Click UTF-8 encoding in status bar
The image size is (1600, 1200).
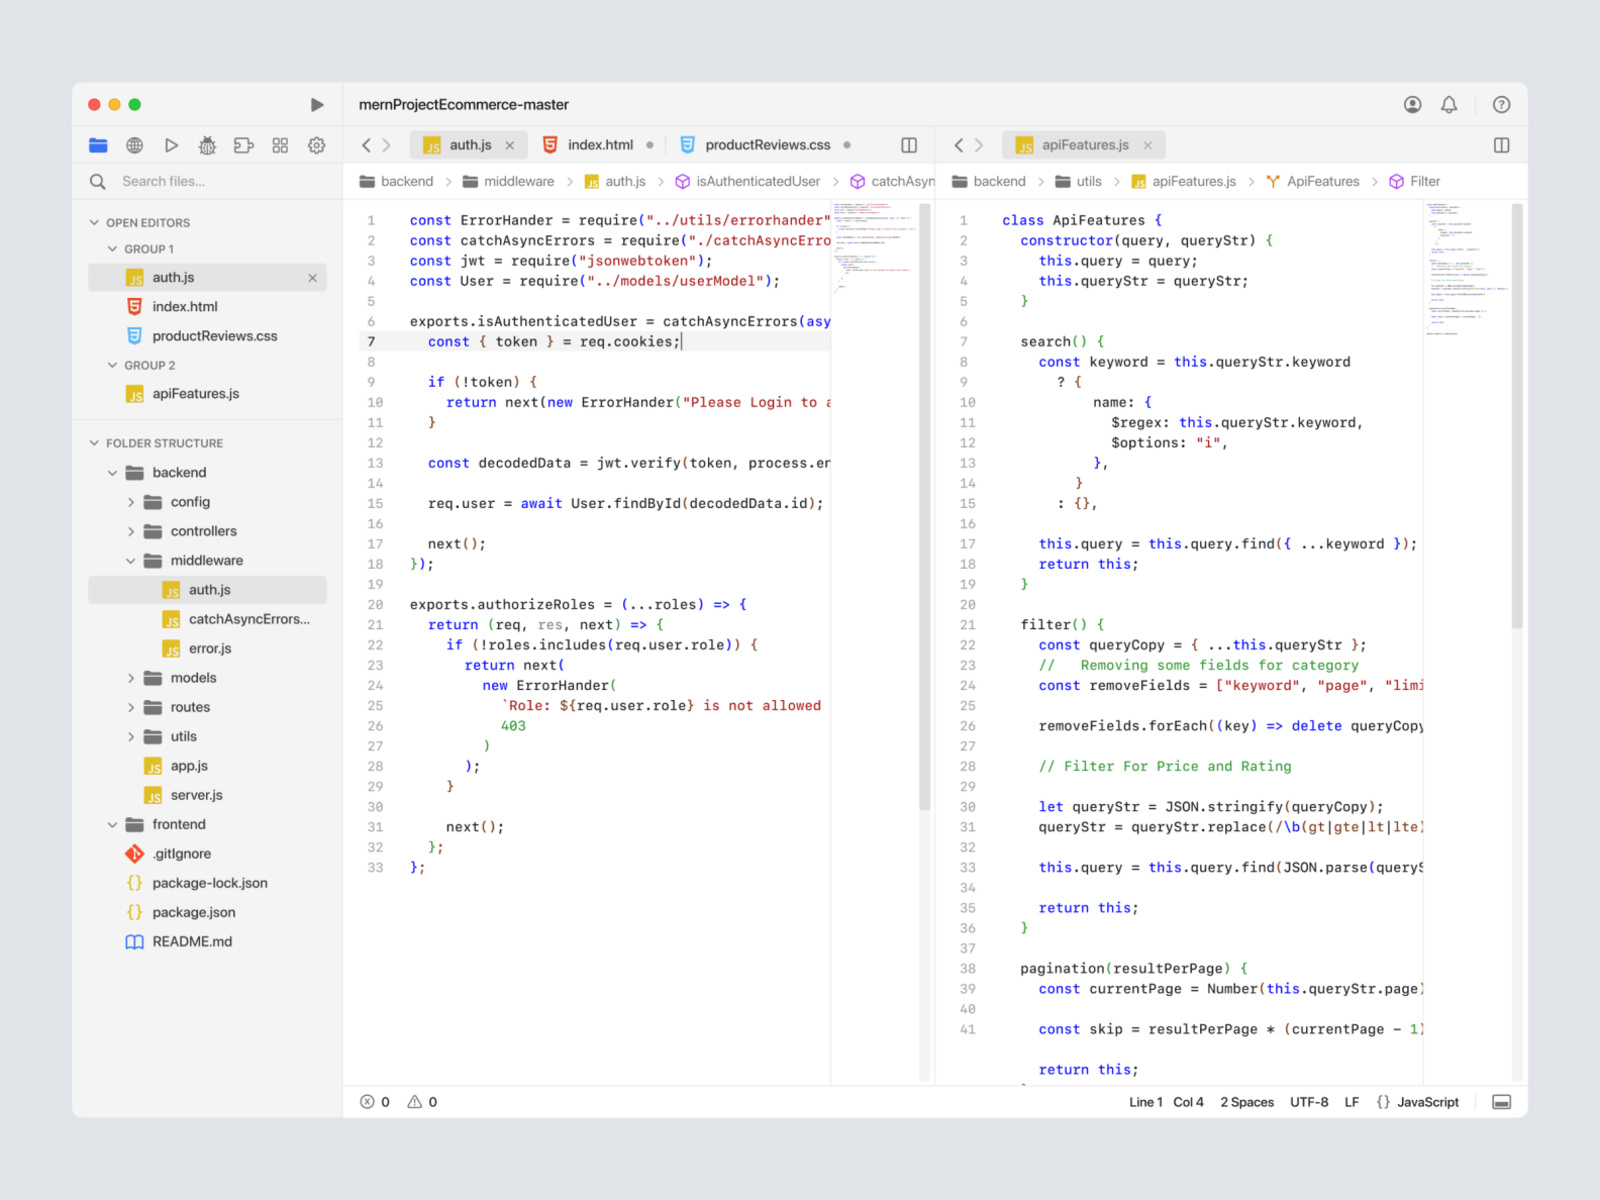(x=1310, y=1102)
